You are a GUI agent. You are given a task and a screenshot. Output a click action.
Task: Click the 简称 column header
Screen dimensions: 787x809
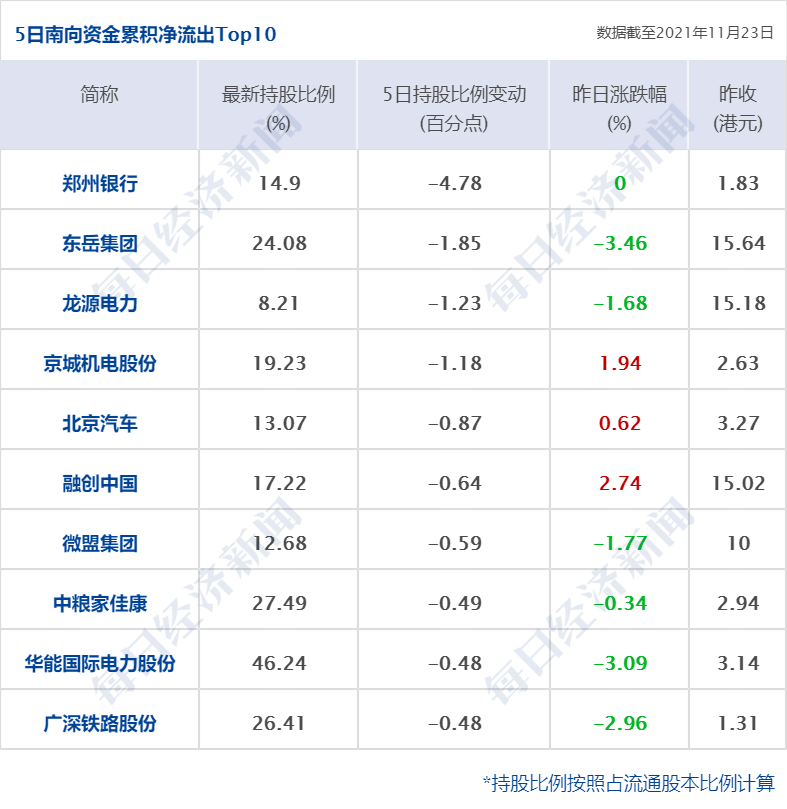[99, 95]
